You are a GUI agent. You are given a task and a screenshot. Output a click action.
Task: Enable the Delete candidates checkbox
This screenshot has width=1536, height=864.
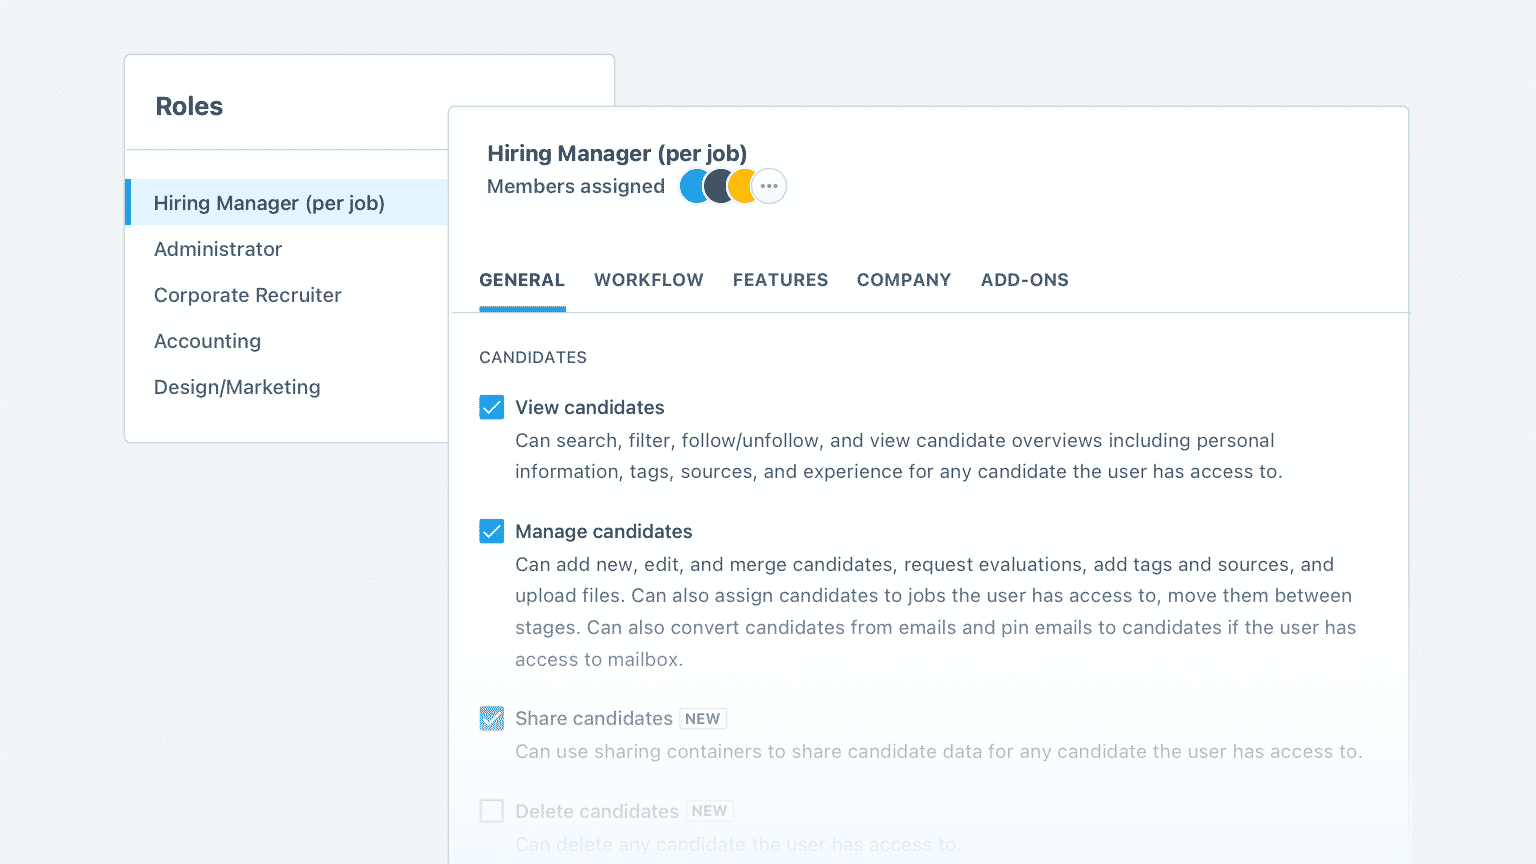coord(491,810)
